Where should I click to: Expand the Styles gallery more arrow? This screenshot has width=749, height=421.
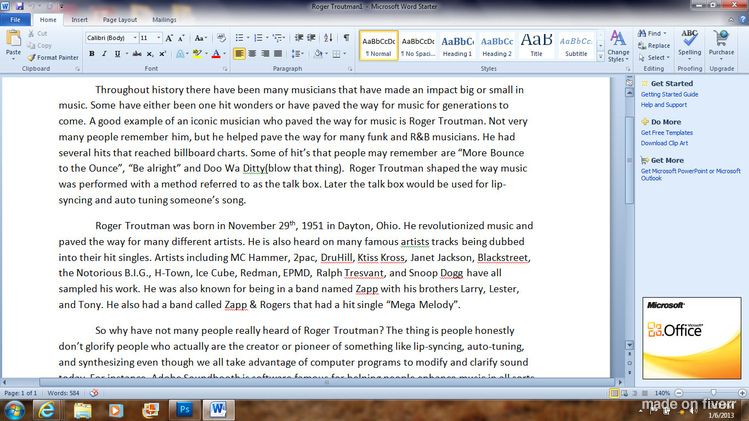pyautogui.click(x=600, y=57)
